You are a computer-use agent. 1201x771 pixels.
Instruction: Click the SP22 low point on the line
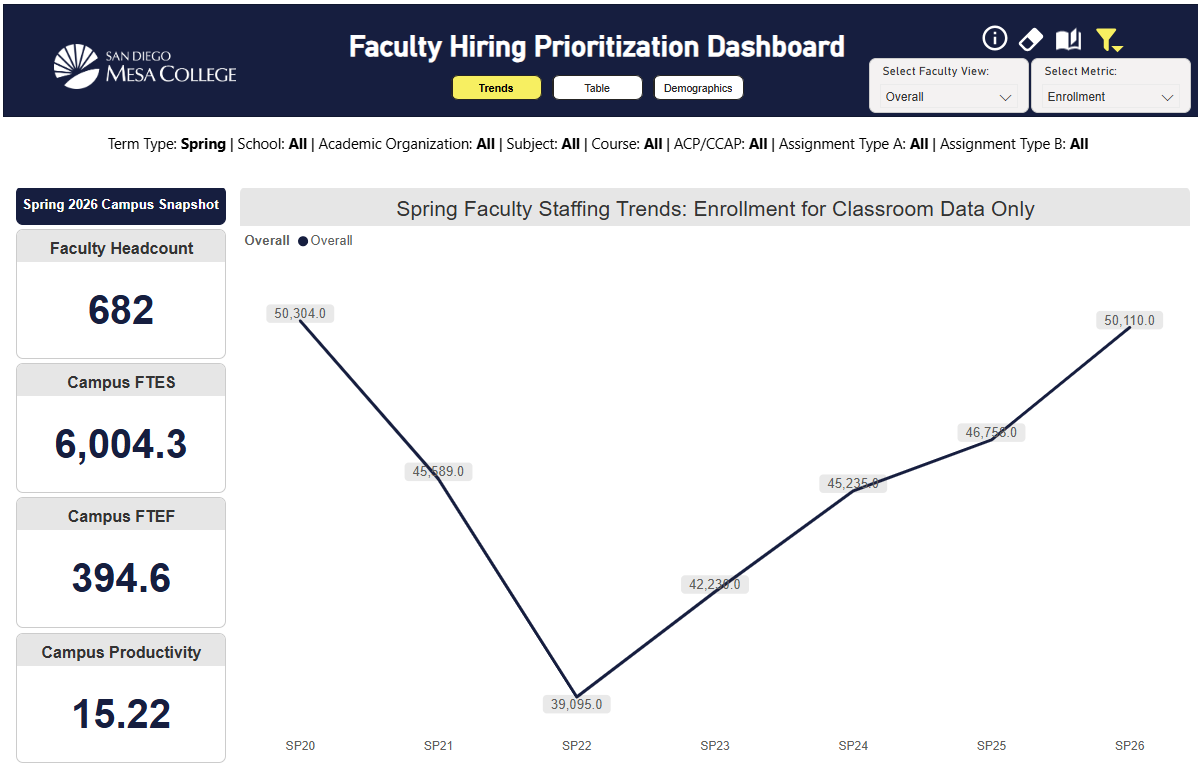[x=577, y=694]
